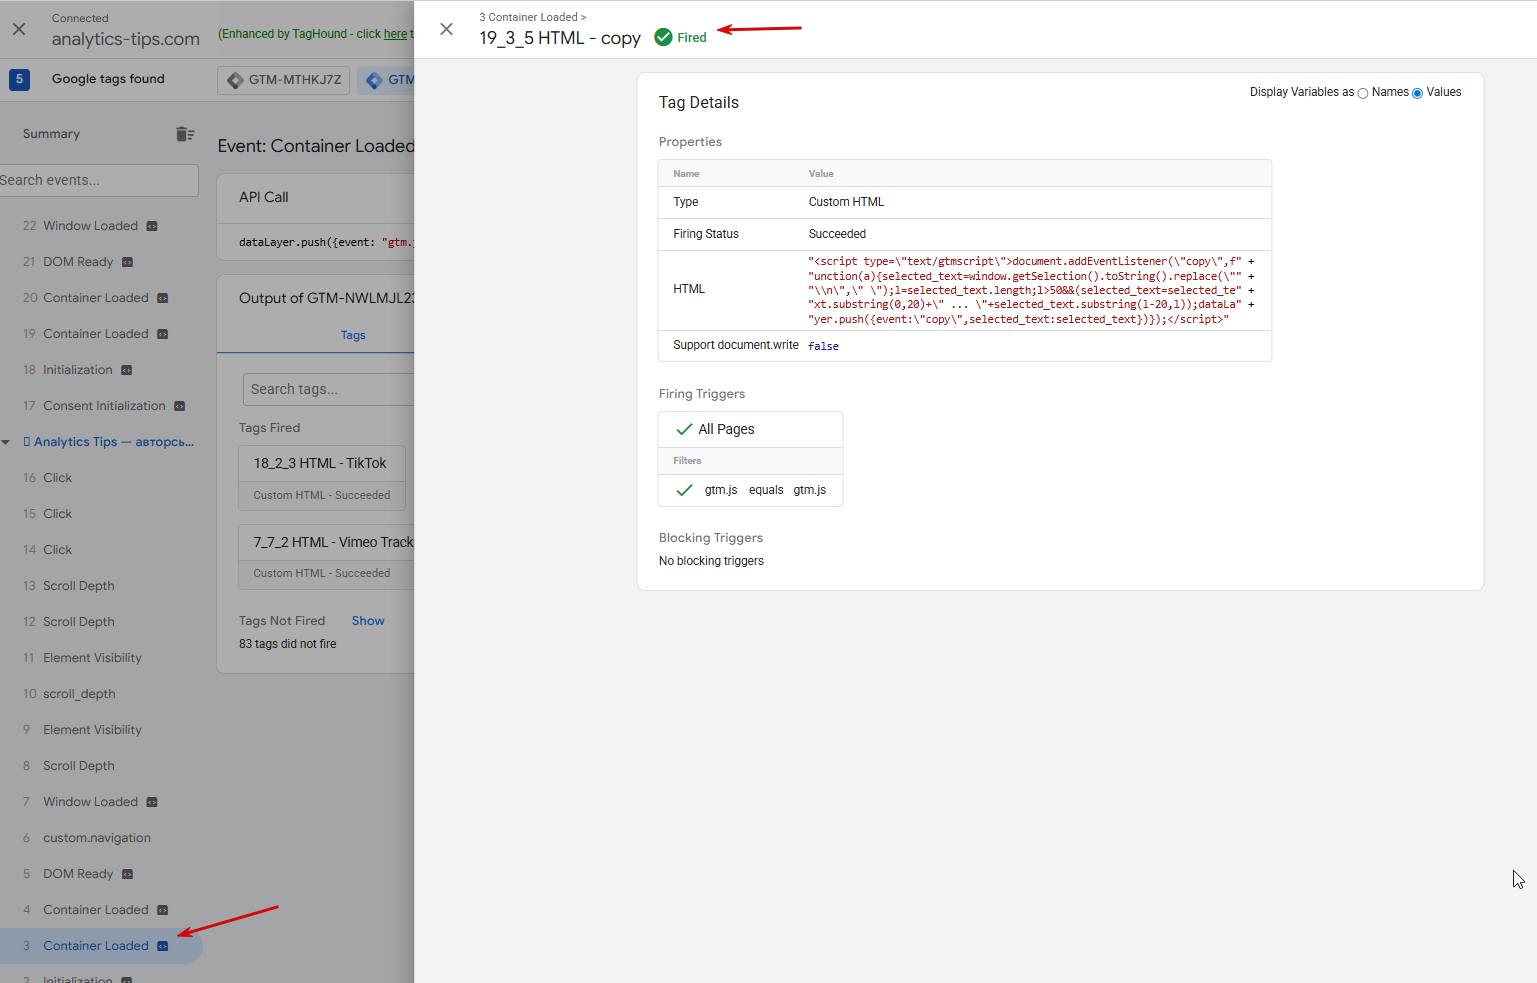Click the analytics-tips.com connected domain
The image size is (1537, 983).
pyautogui.click(x=126, y=39)
